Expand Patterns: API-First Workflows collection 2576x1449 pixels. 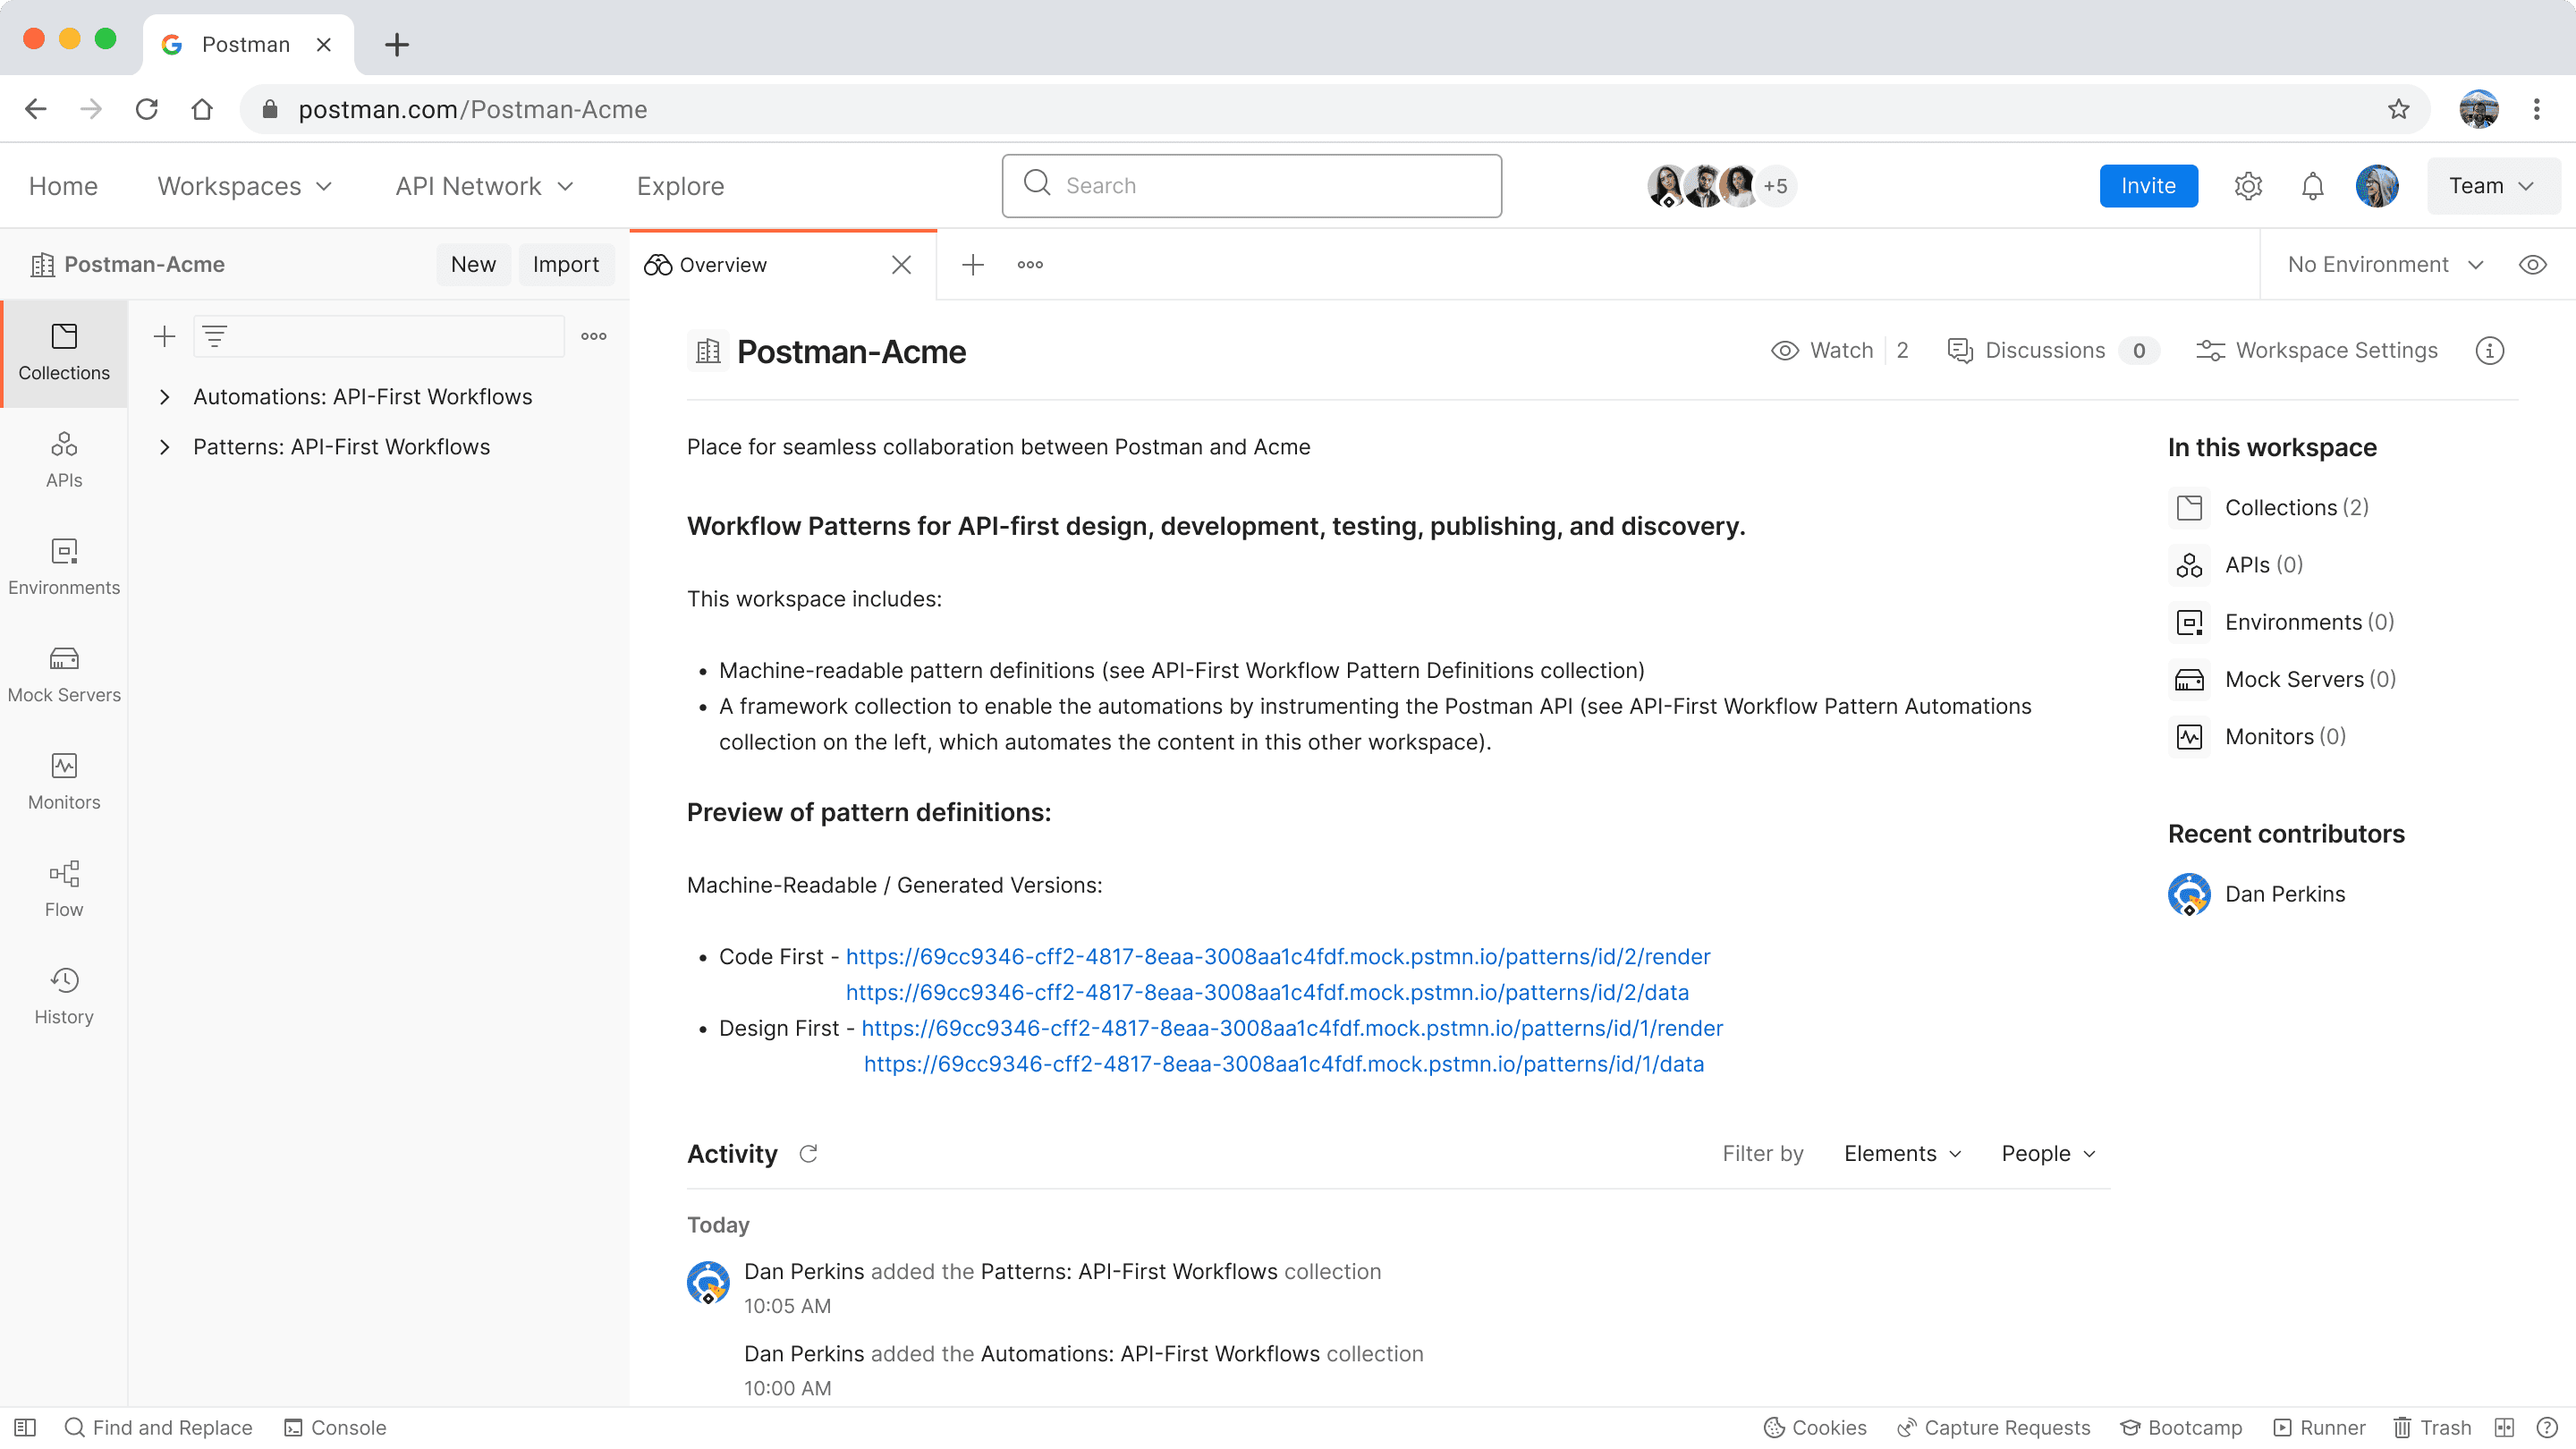(165, 447)
